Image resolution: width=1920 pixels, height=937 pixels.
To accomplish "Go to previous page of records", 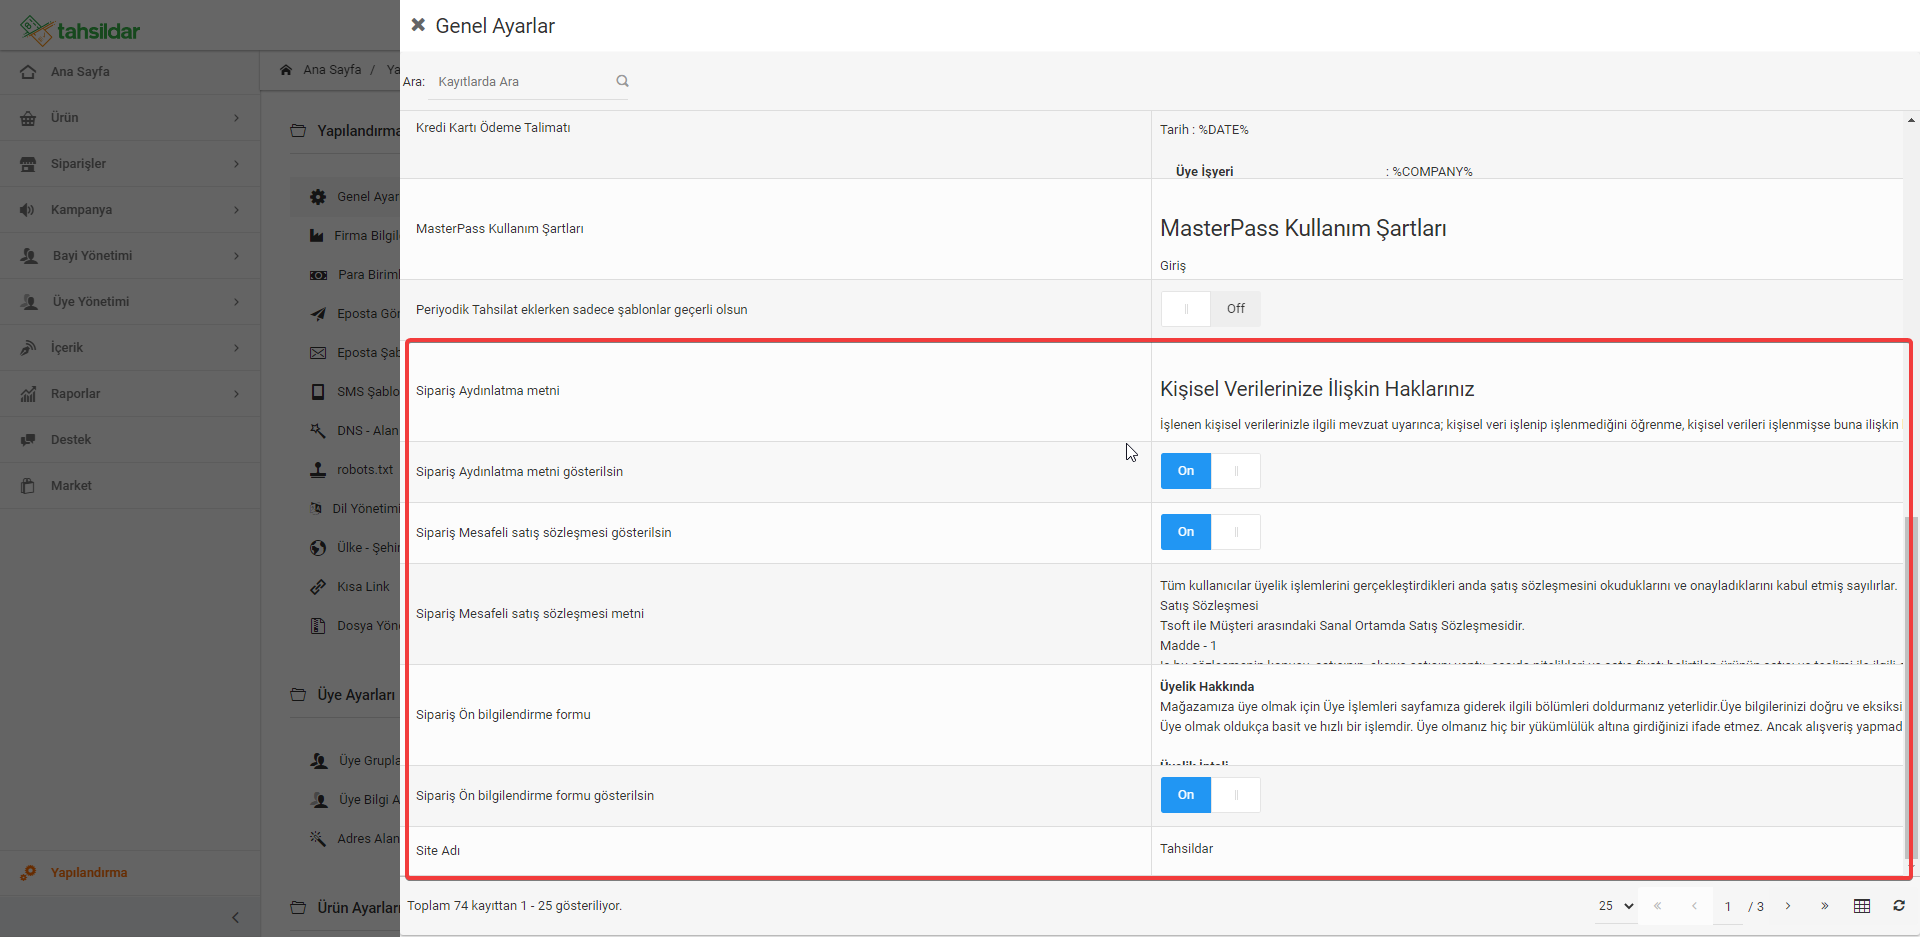I will pos(1694,906).
